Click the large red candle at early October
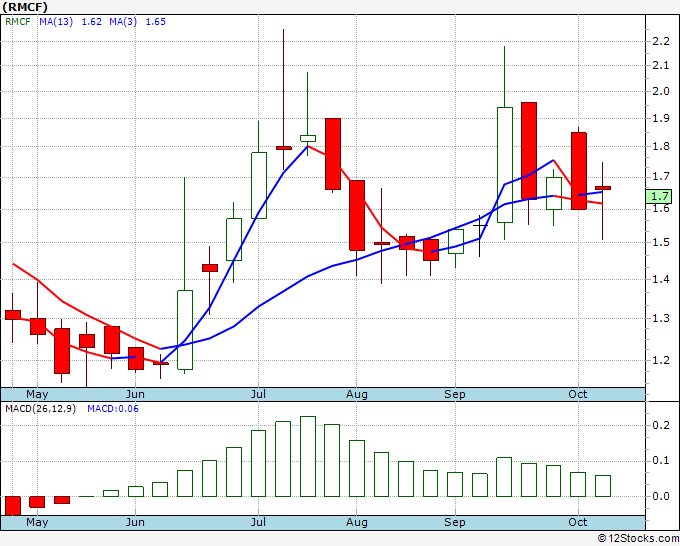This screenshot has height=546, width=680. [x=579, y=171]
